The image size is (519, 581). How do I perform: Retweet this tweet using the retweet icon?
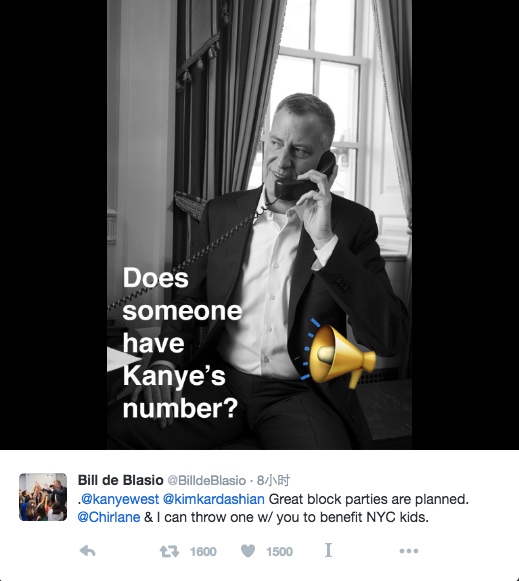(x=169, y=551)
